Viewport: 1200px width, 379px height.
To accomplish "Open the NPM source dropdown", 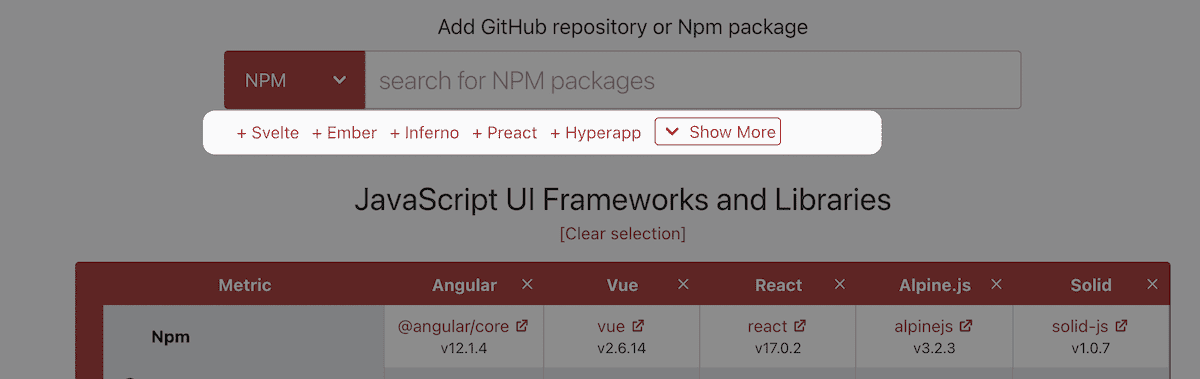I will 294,80.
